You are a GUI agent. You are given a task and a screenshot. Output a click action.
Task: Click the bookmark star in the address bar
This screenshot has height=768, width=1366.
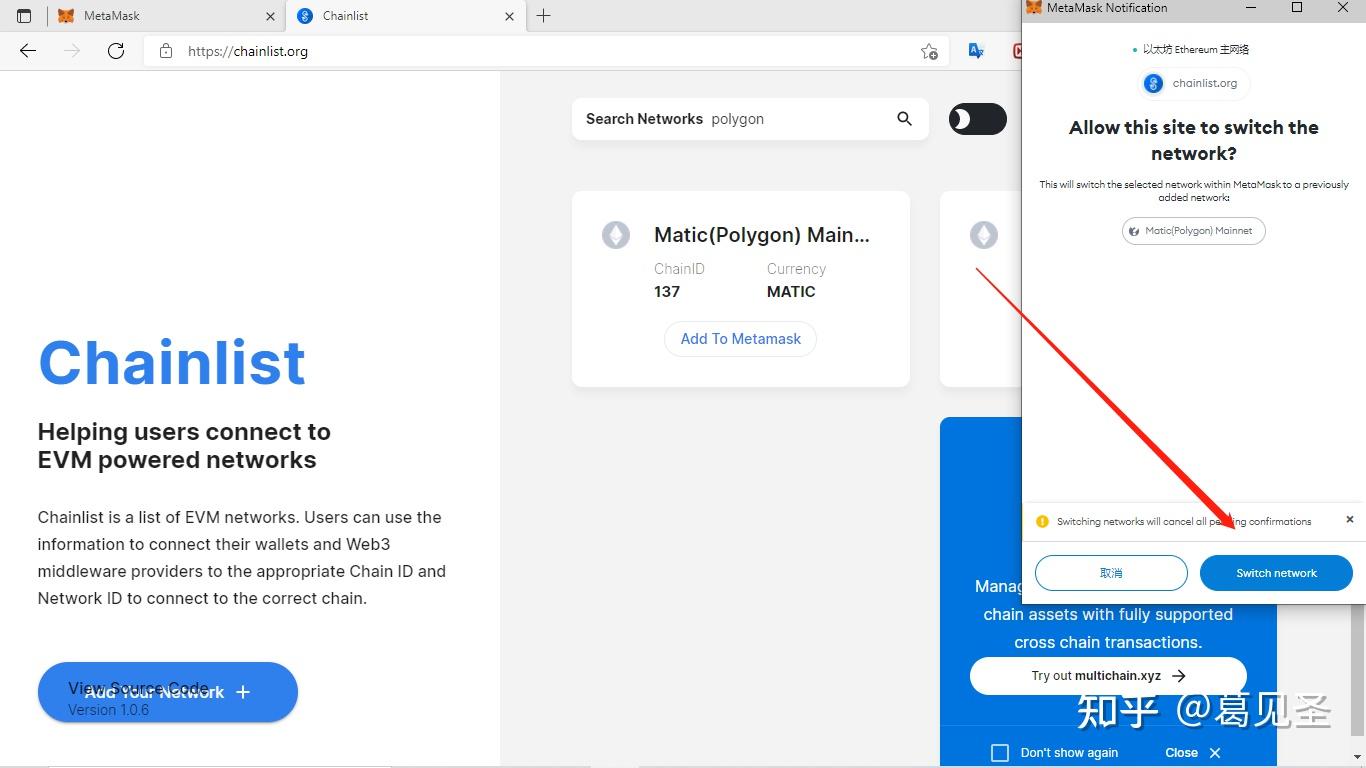pyautogui.click(x=929, y=51)
